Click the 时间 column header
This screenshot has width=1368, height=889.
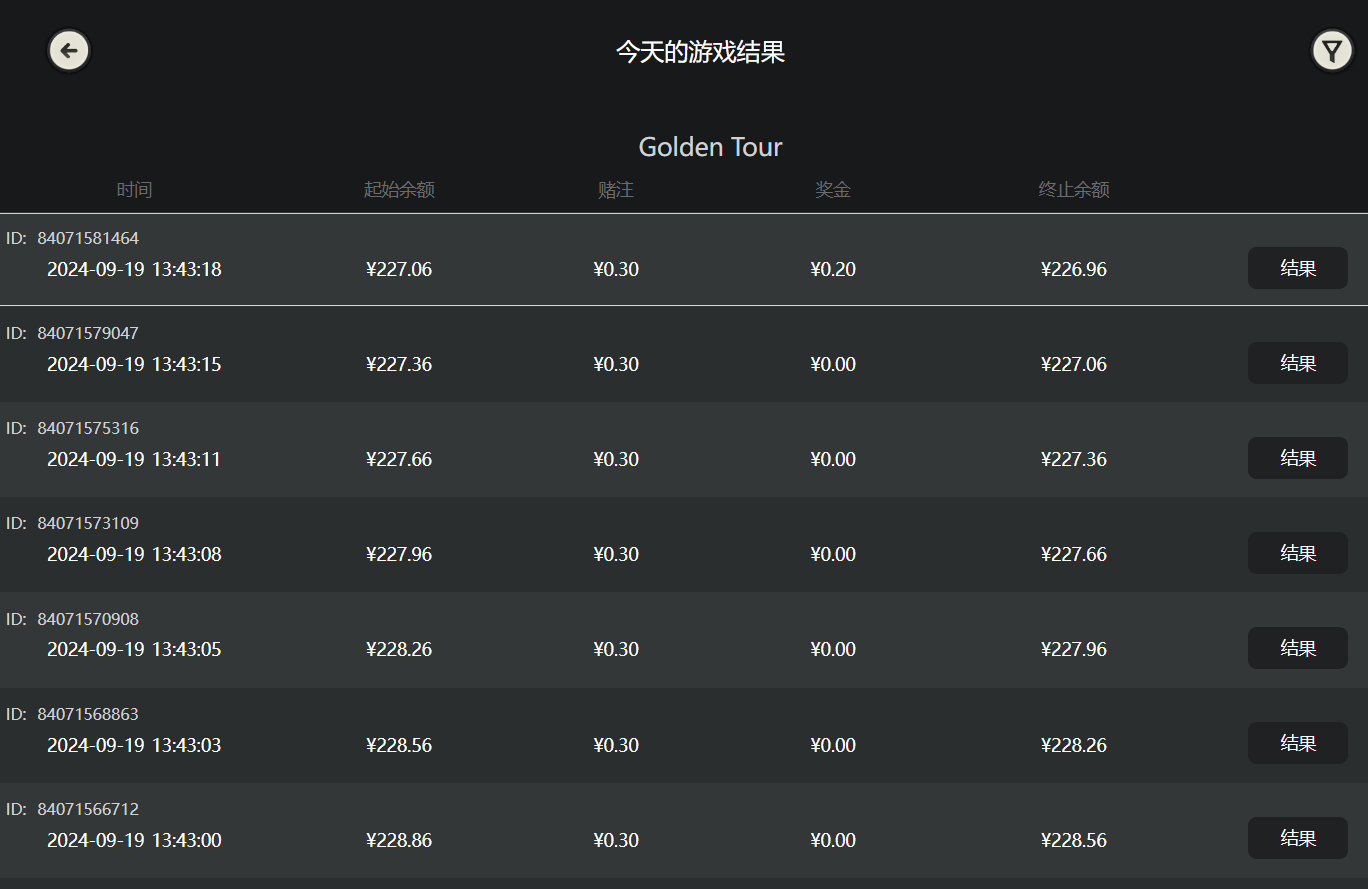click(134, 190)
